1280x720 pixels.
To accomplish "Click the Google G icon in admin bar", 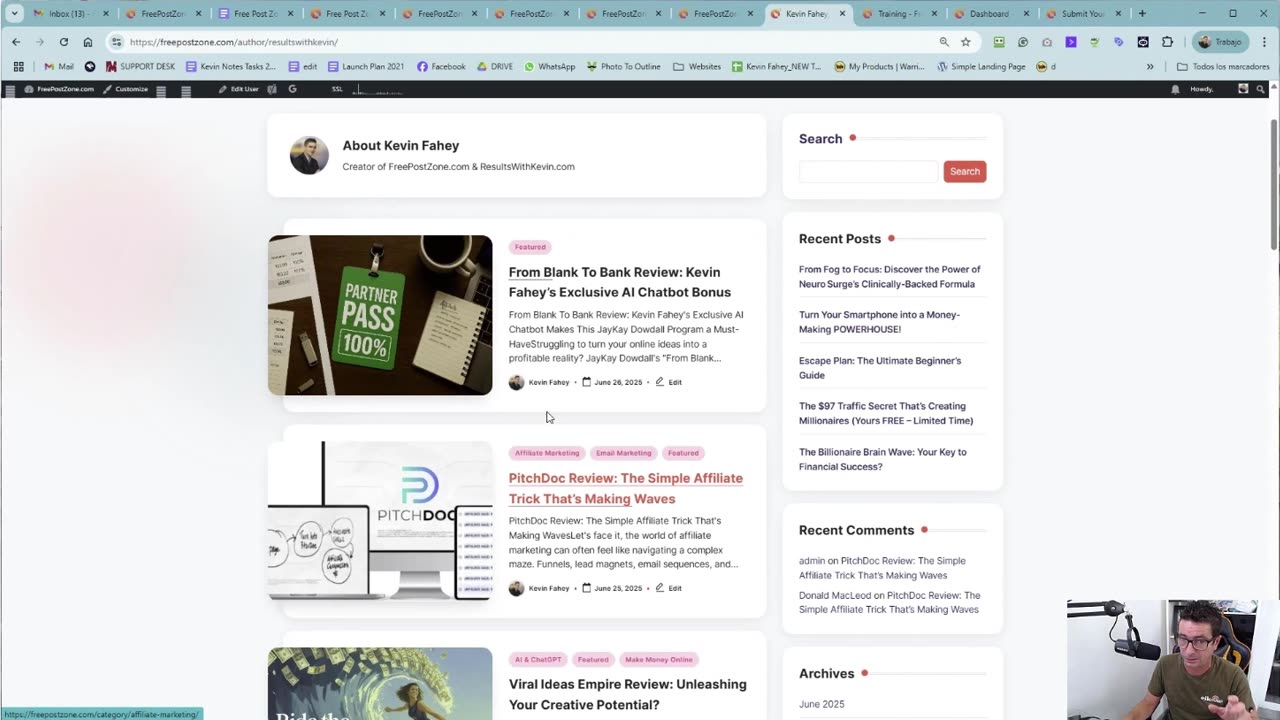I will [292, 89].
